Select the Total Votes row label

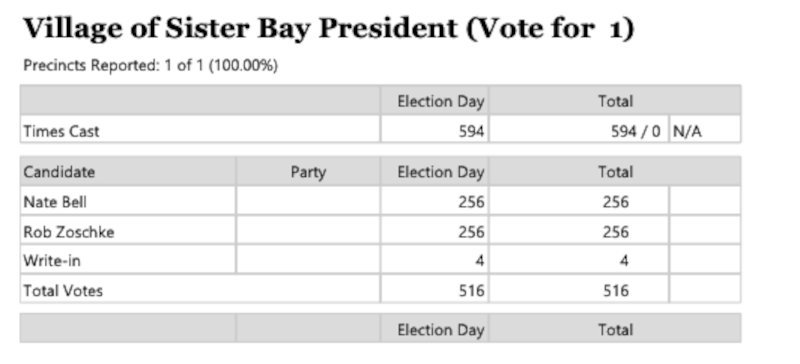tap(63, 291)
